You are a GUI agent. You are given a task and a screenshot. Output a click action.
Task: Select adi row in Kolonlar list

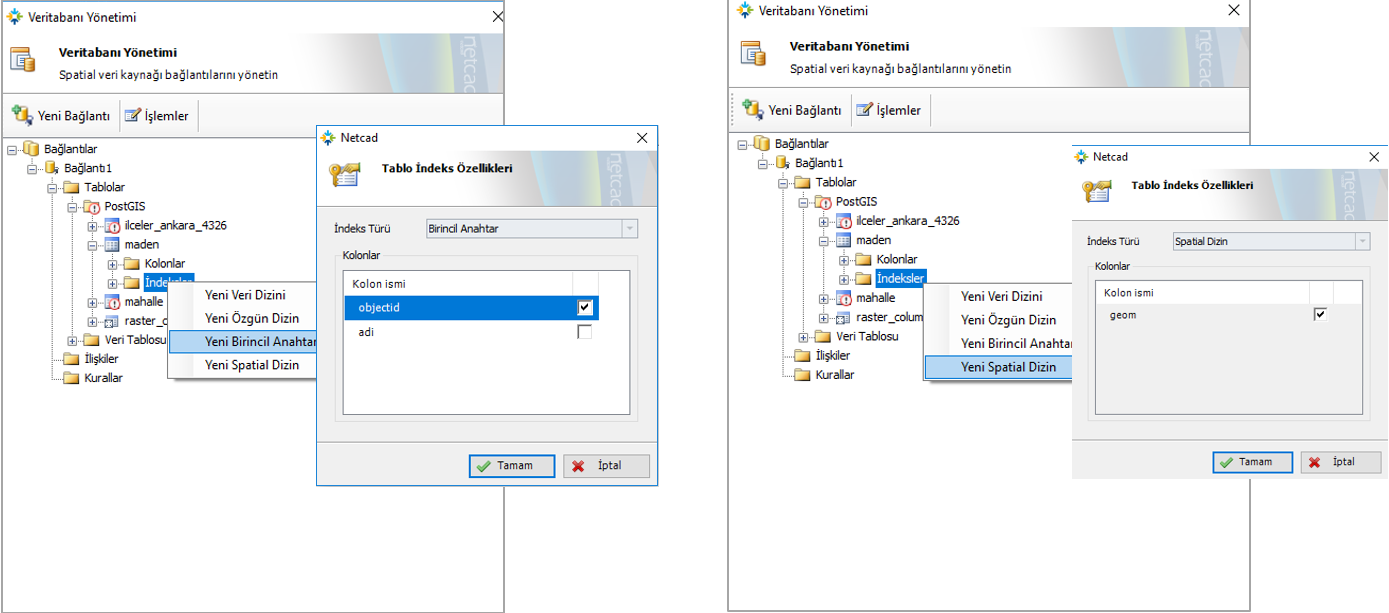tap(471, 332)
